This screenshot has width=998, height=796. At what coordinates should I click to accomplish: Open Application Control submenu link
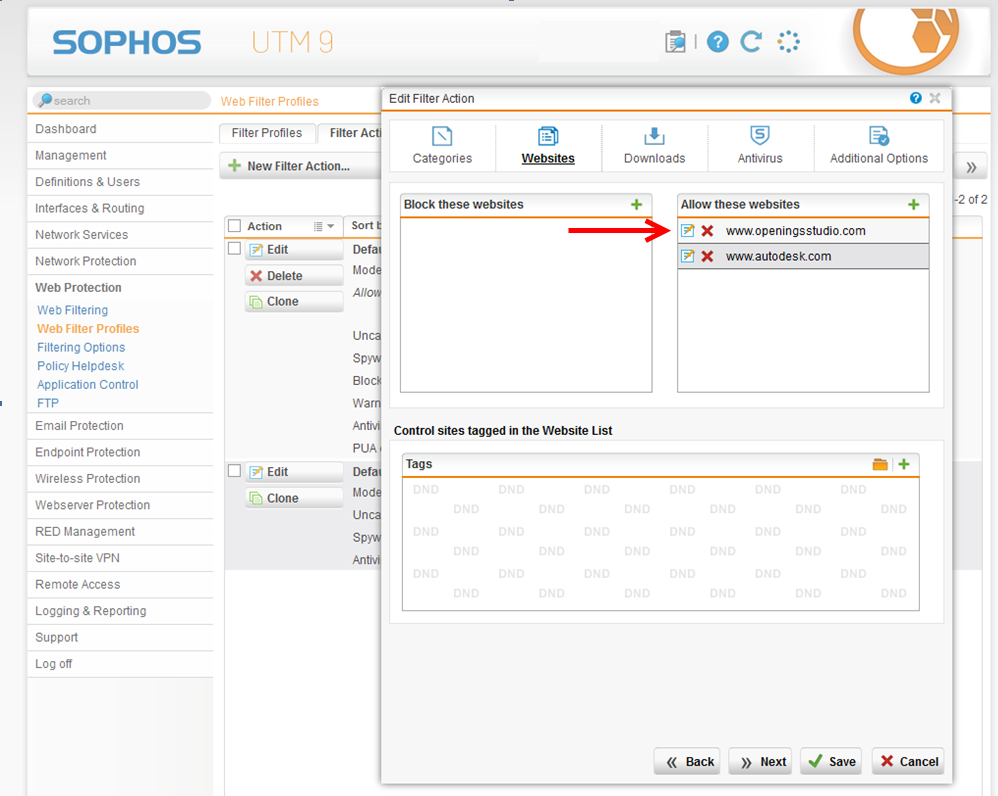[x=87, y=384]
